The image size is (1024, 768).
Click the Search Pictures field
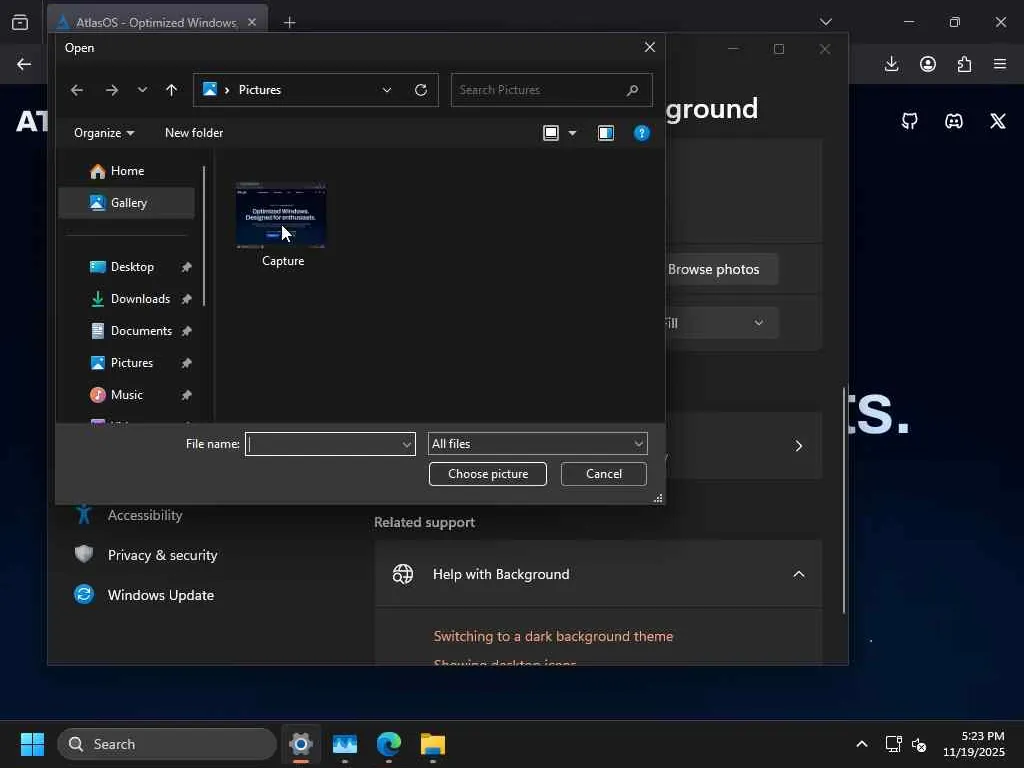(x=551, y=90)
